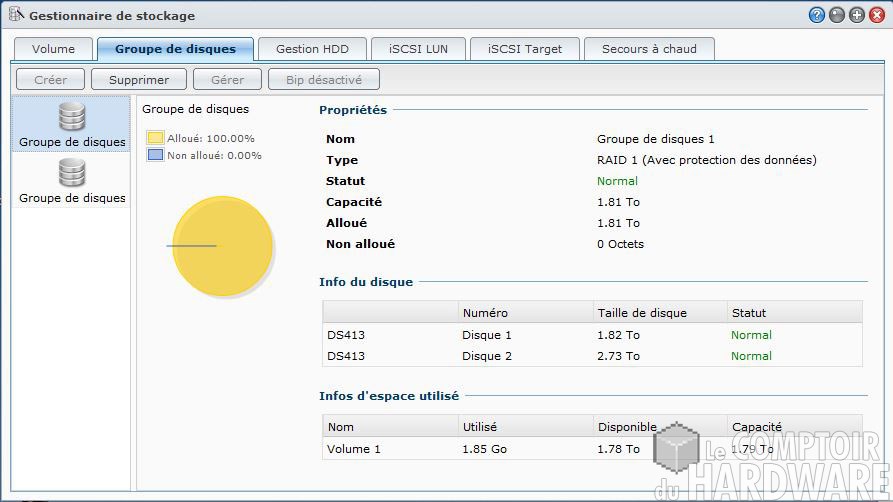This screenshot has width=893, height=502.
Task: Click the blue Non alloué legend swatch
Action: pos(155,155)
